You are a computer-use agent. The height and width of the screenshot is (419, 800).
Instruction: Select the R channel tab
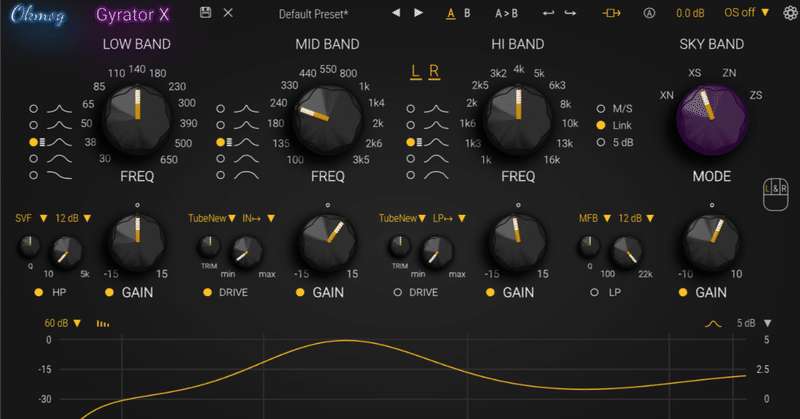pos(434,72)
